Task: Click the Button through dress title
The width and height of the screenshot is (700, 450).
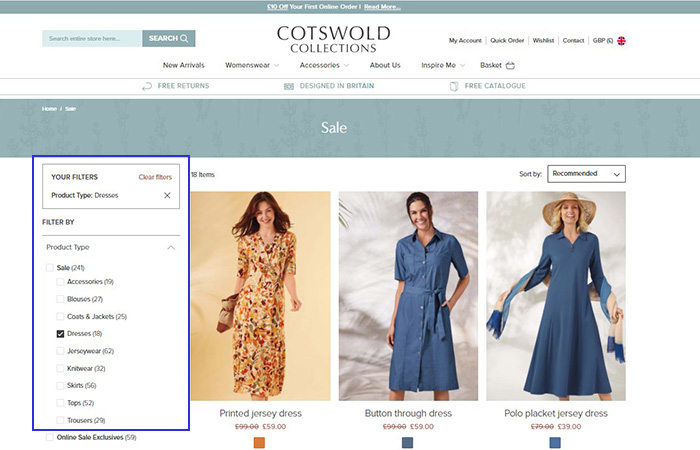Action: 408,413
